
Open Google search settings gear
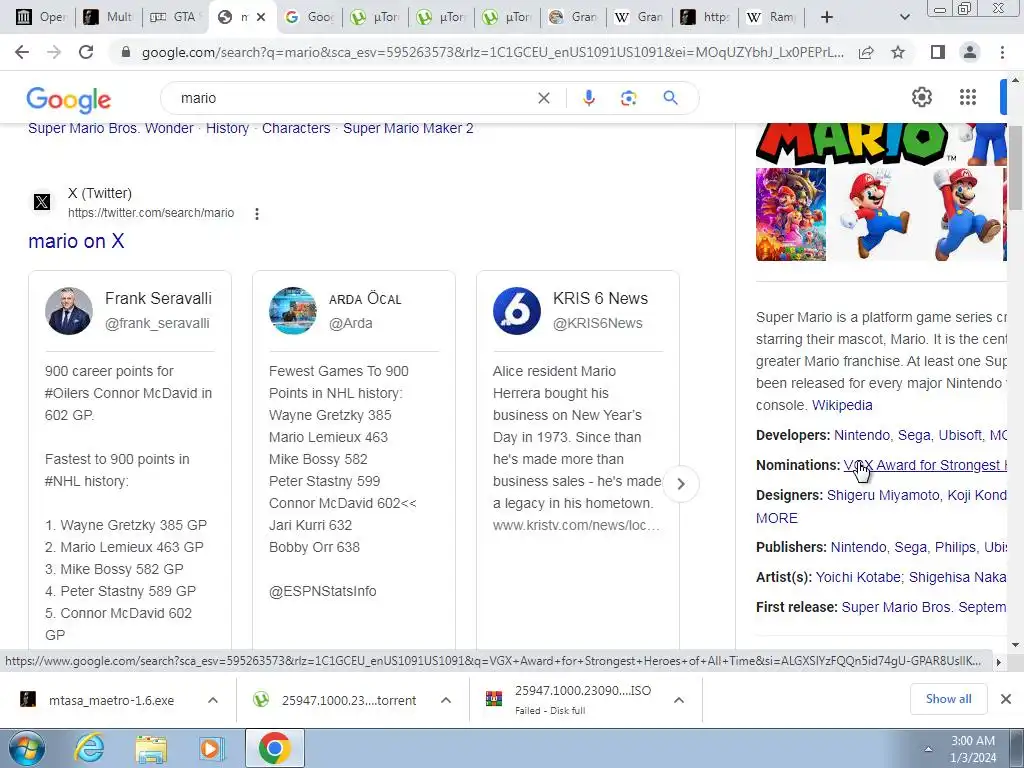(921, 97)
